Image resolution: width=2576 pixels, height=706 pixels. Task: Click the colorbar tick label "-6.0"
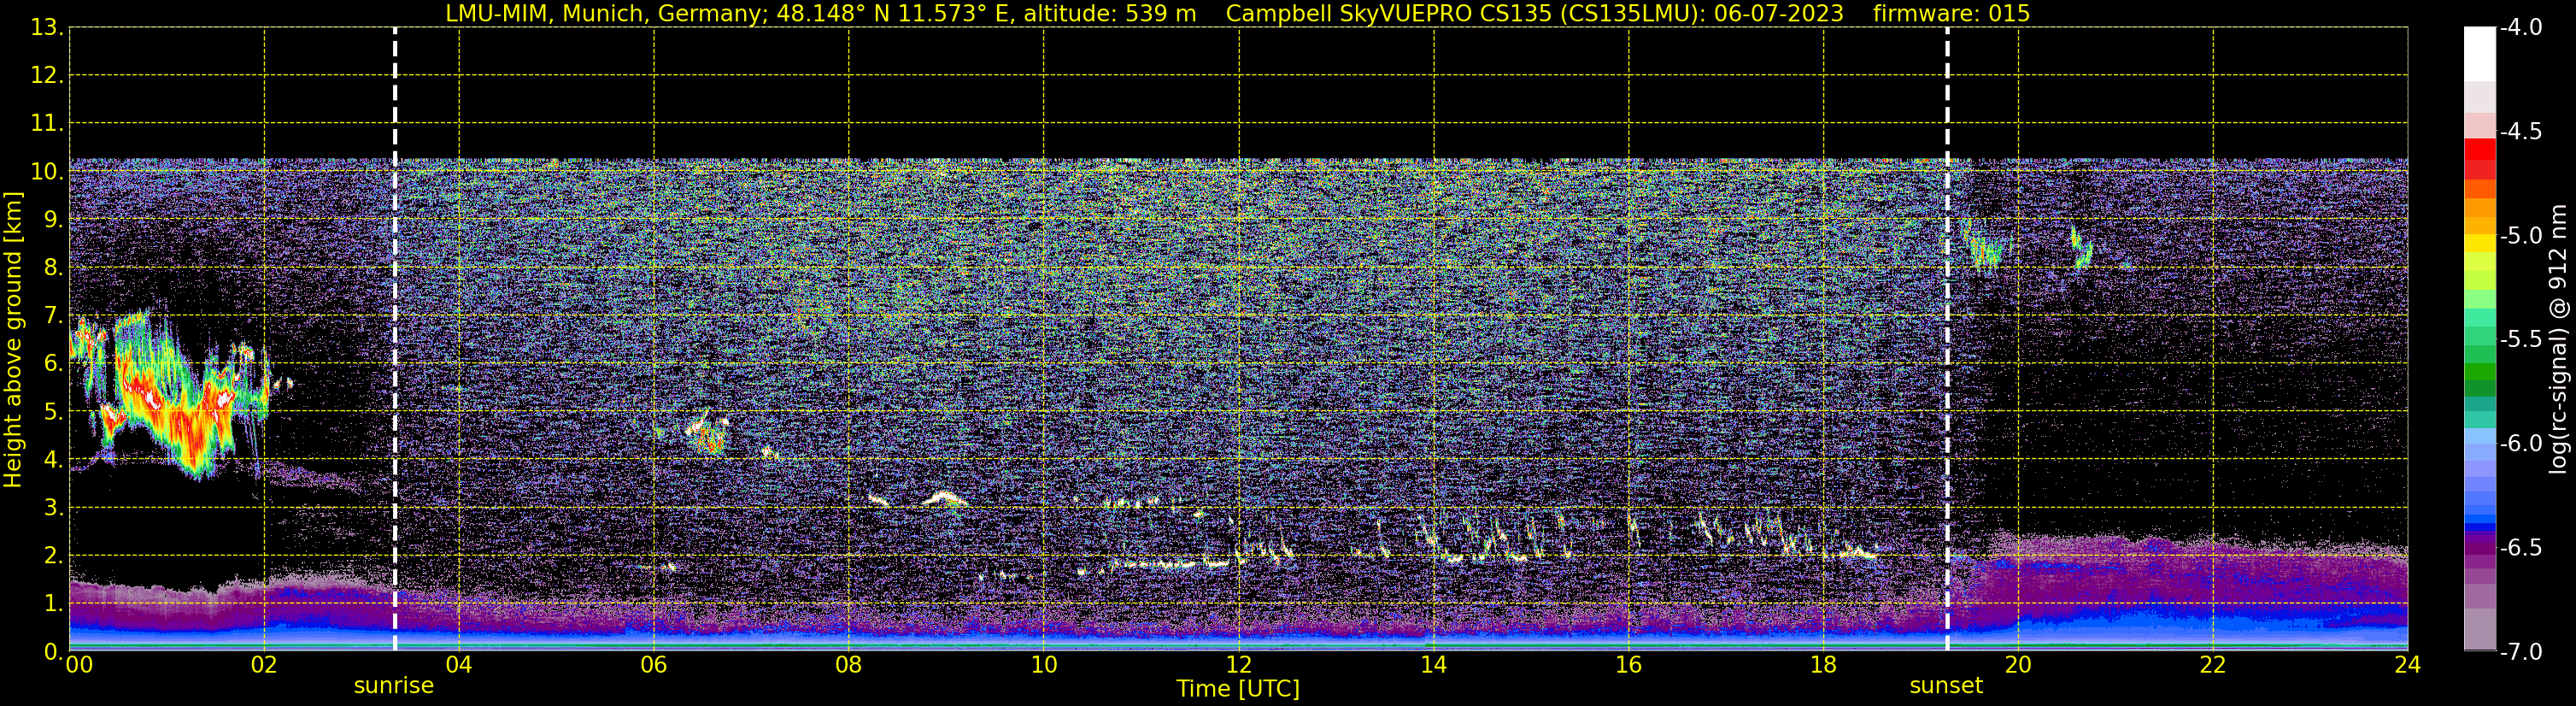(x=2521, y=444)
